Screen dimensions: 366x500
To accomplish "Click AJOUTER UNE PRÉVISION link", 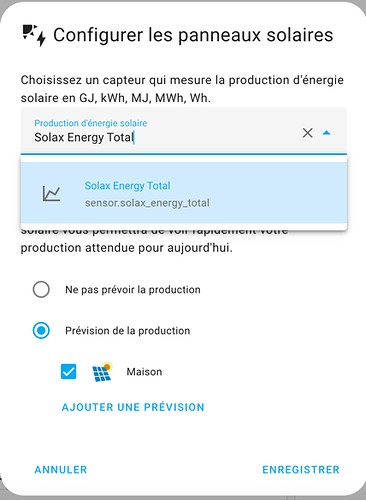I will click(133, 407).
